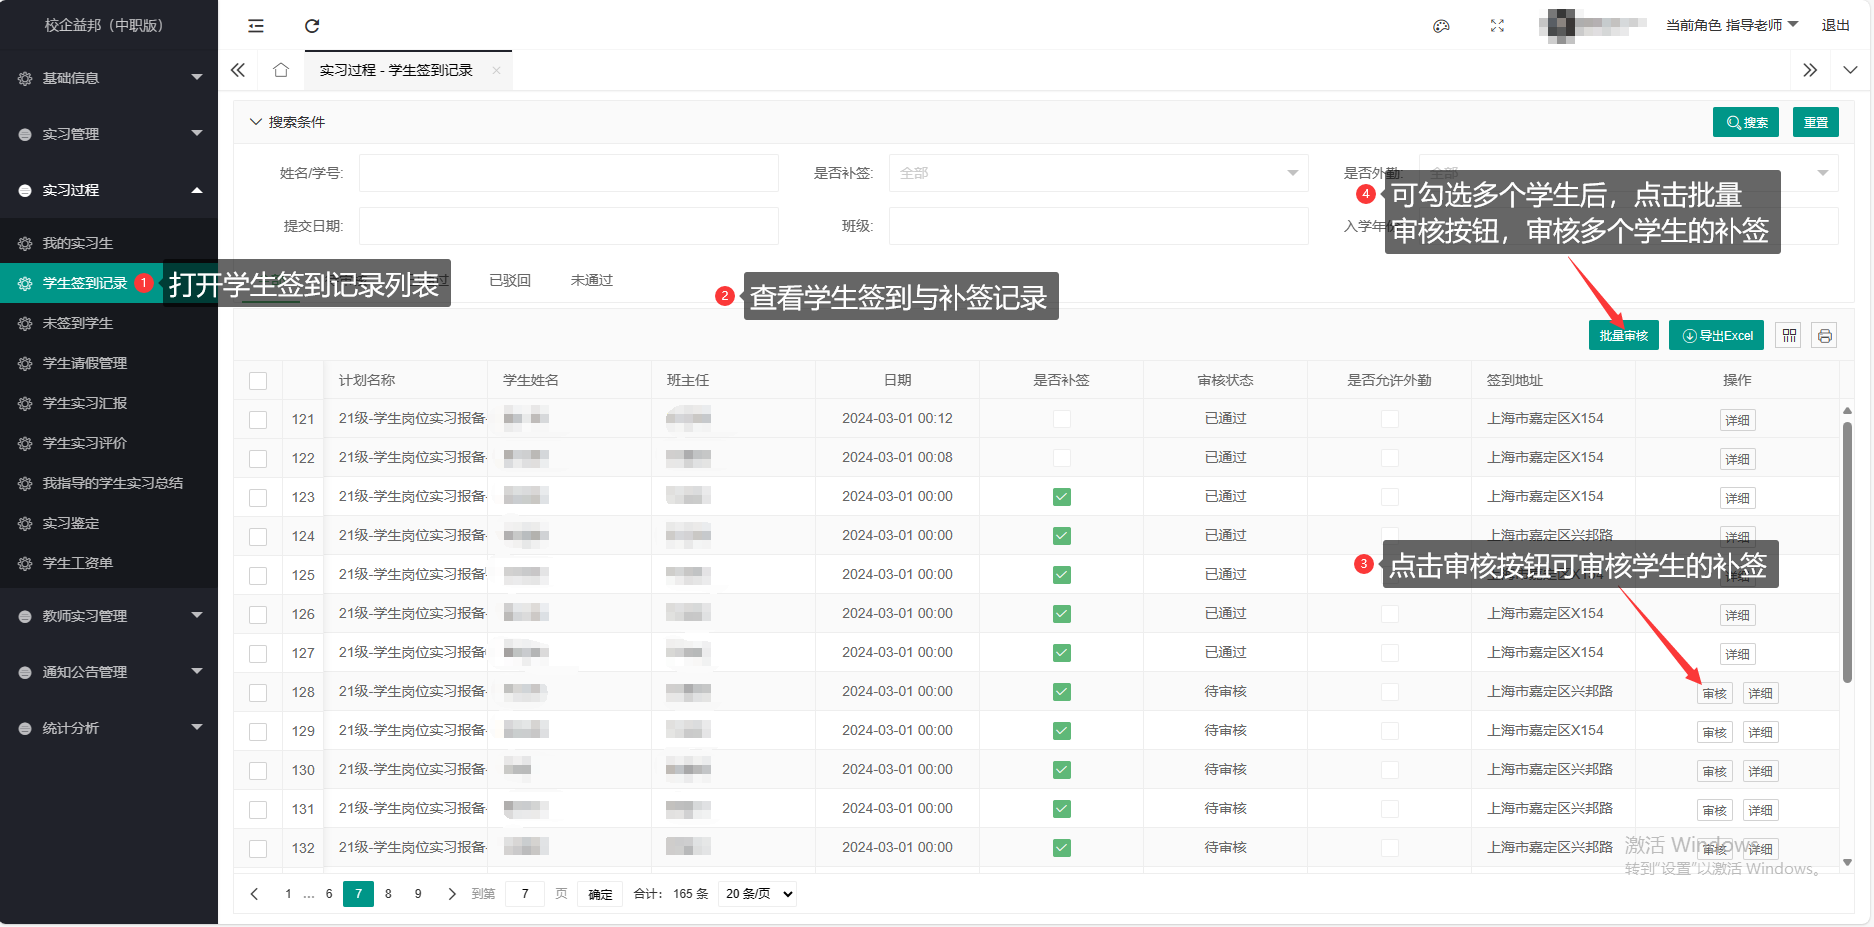Enter fullscreen using the expand icon
The height and width of the screenshot is (927, 1874).
coord(1497,26)
